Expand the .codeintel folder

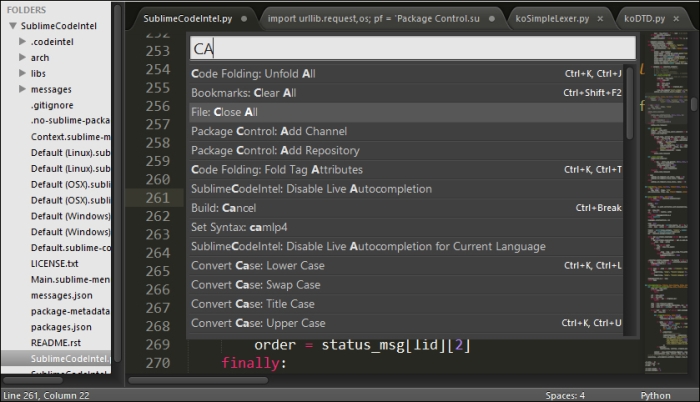22,42
